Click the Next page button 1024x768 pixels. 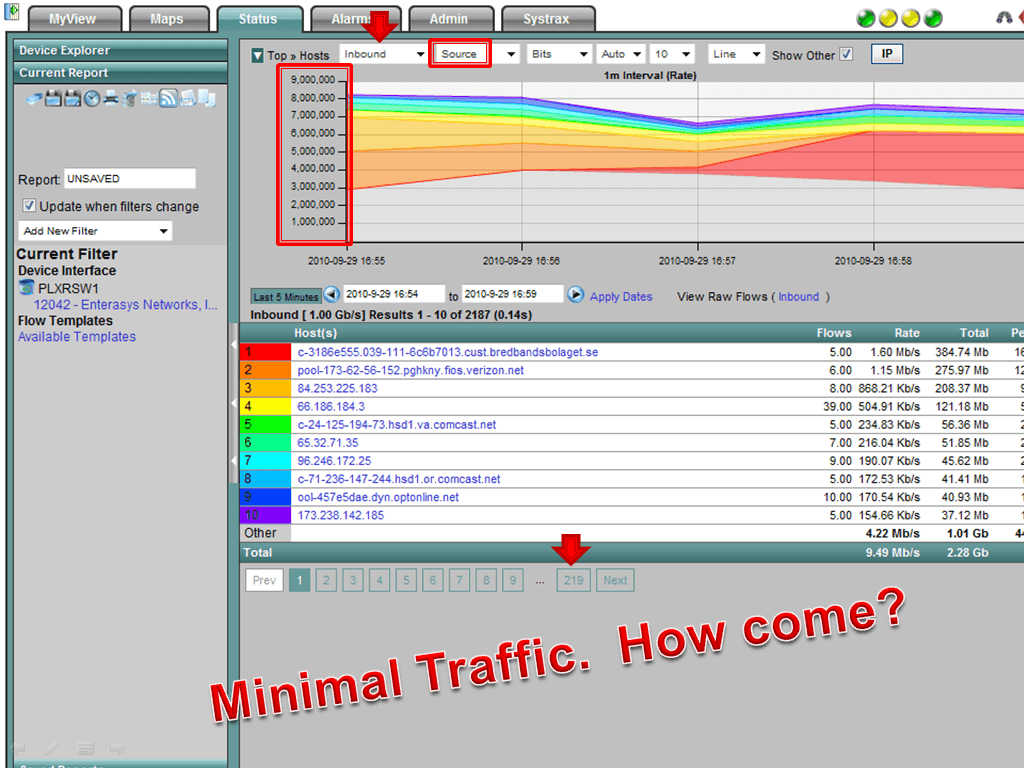coord(615,580)
